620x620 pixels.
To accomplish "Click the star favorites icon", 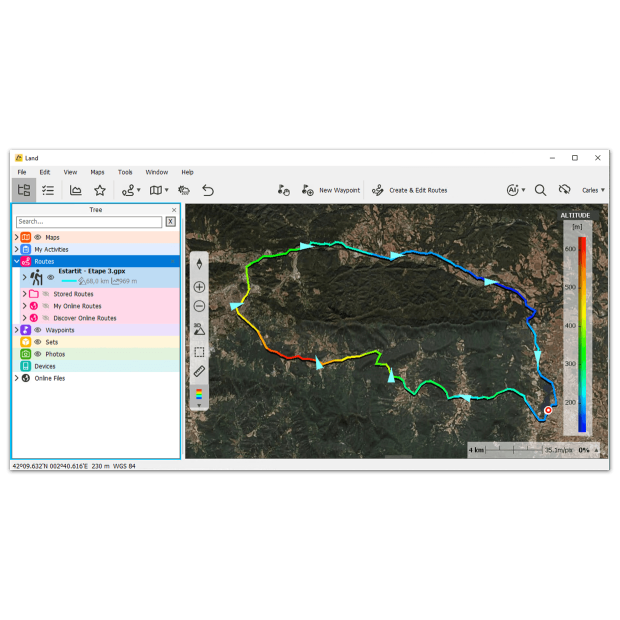I will 100,190.
